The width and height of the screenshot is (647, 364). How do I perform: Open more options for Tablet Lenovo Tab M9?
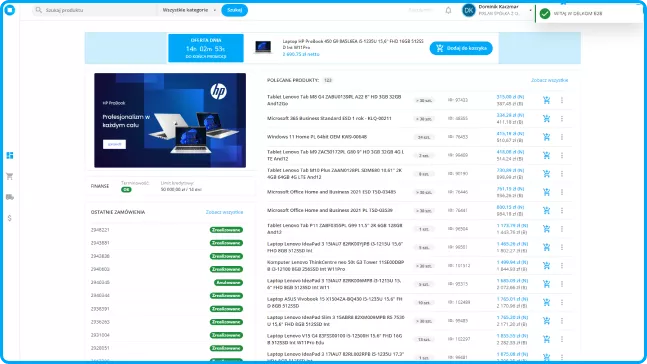[562, 155]
